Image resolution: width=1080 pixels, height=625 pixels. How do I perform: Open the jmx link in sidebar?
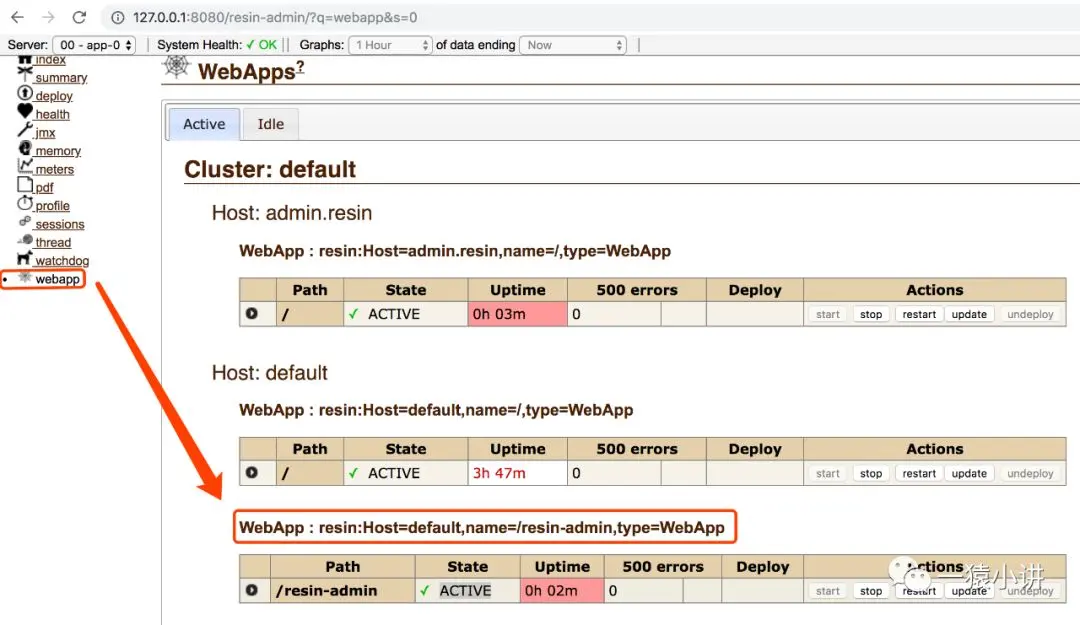coord(45,133)
